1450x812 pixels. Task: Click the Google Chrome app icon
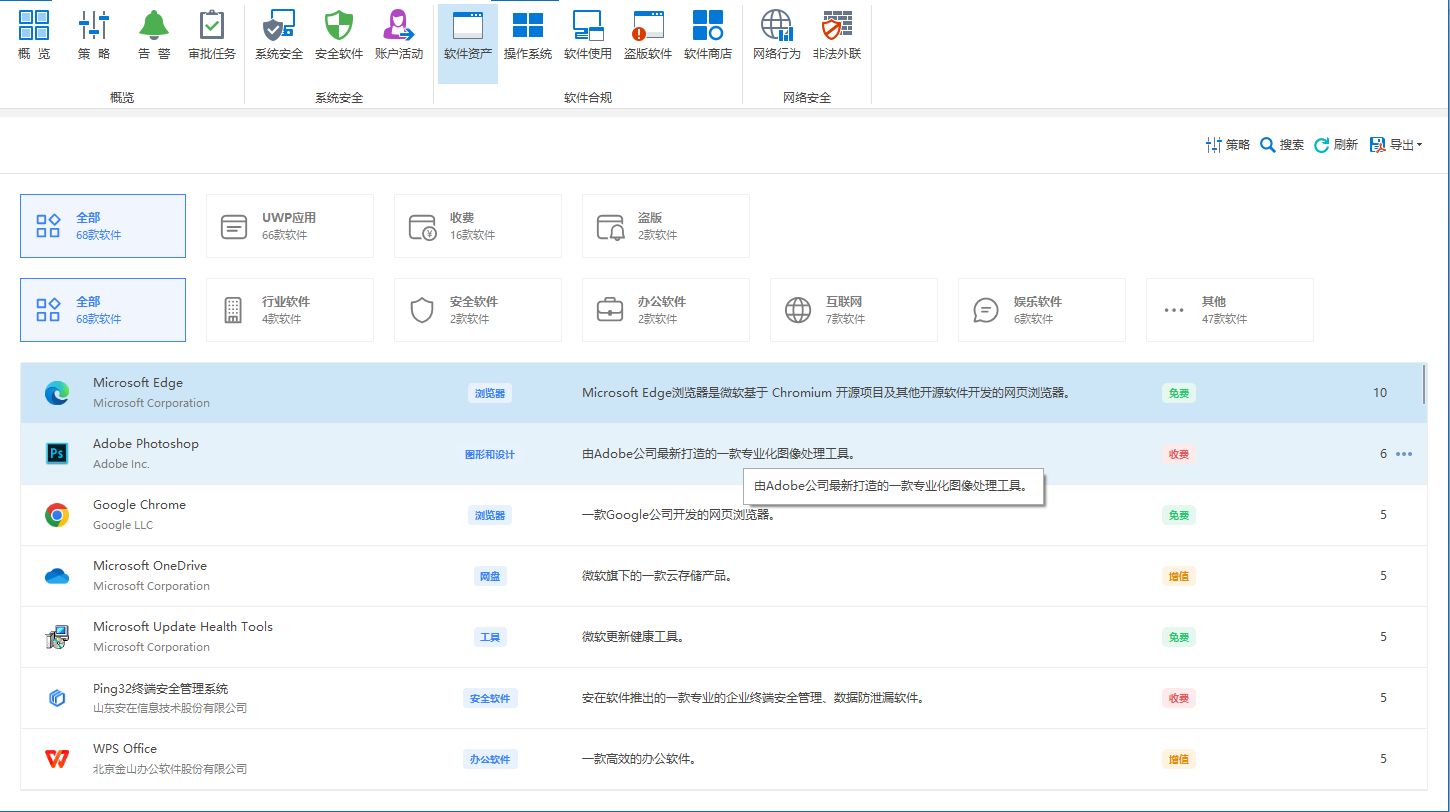(57, 515)
